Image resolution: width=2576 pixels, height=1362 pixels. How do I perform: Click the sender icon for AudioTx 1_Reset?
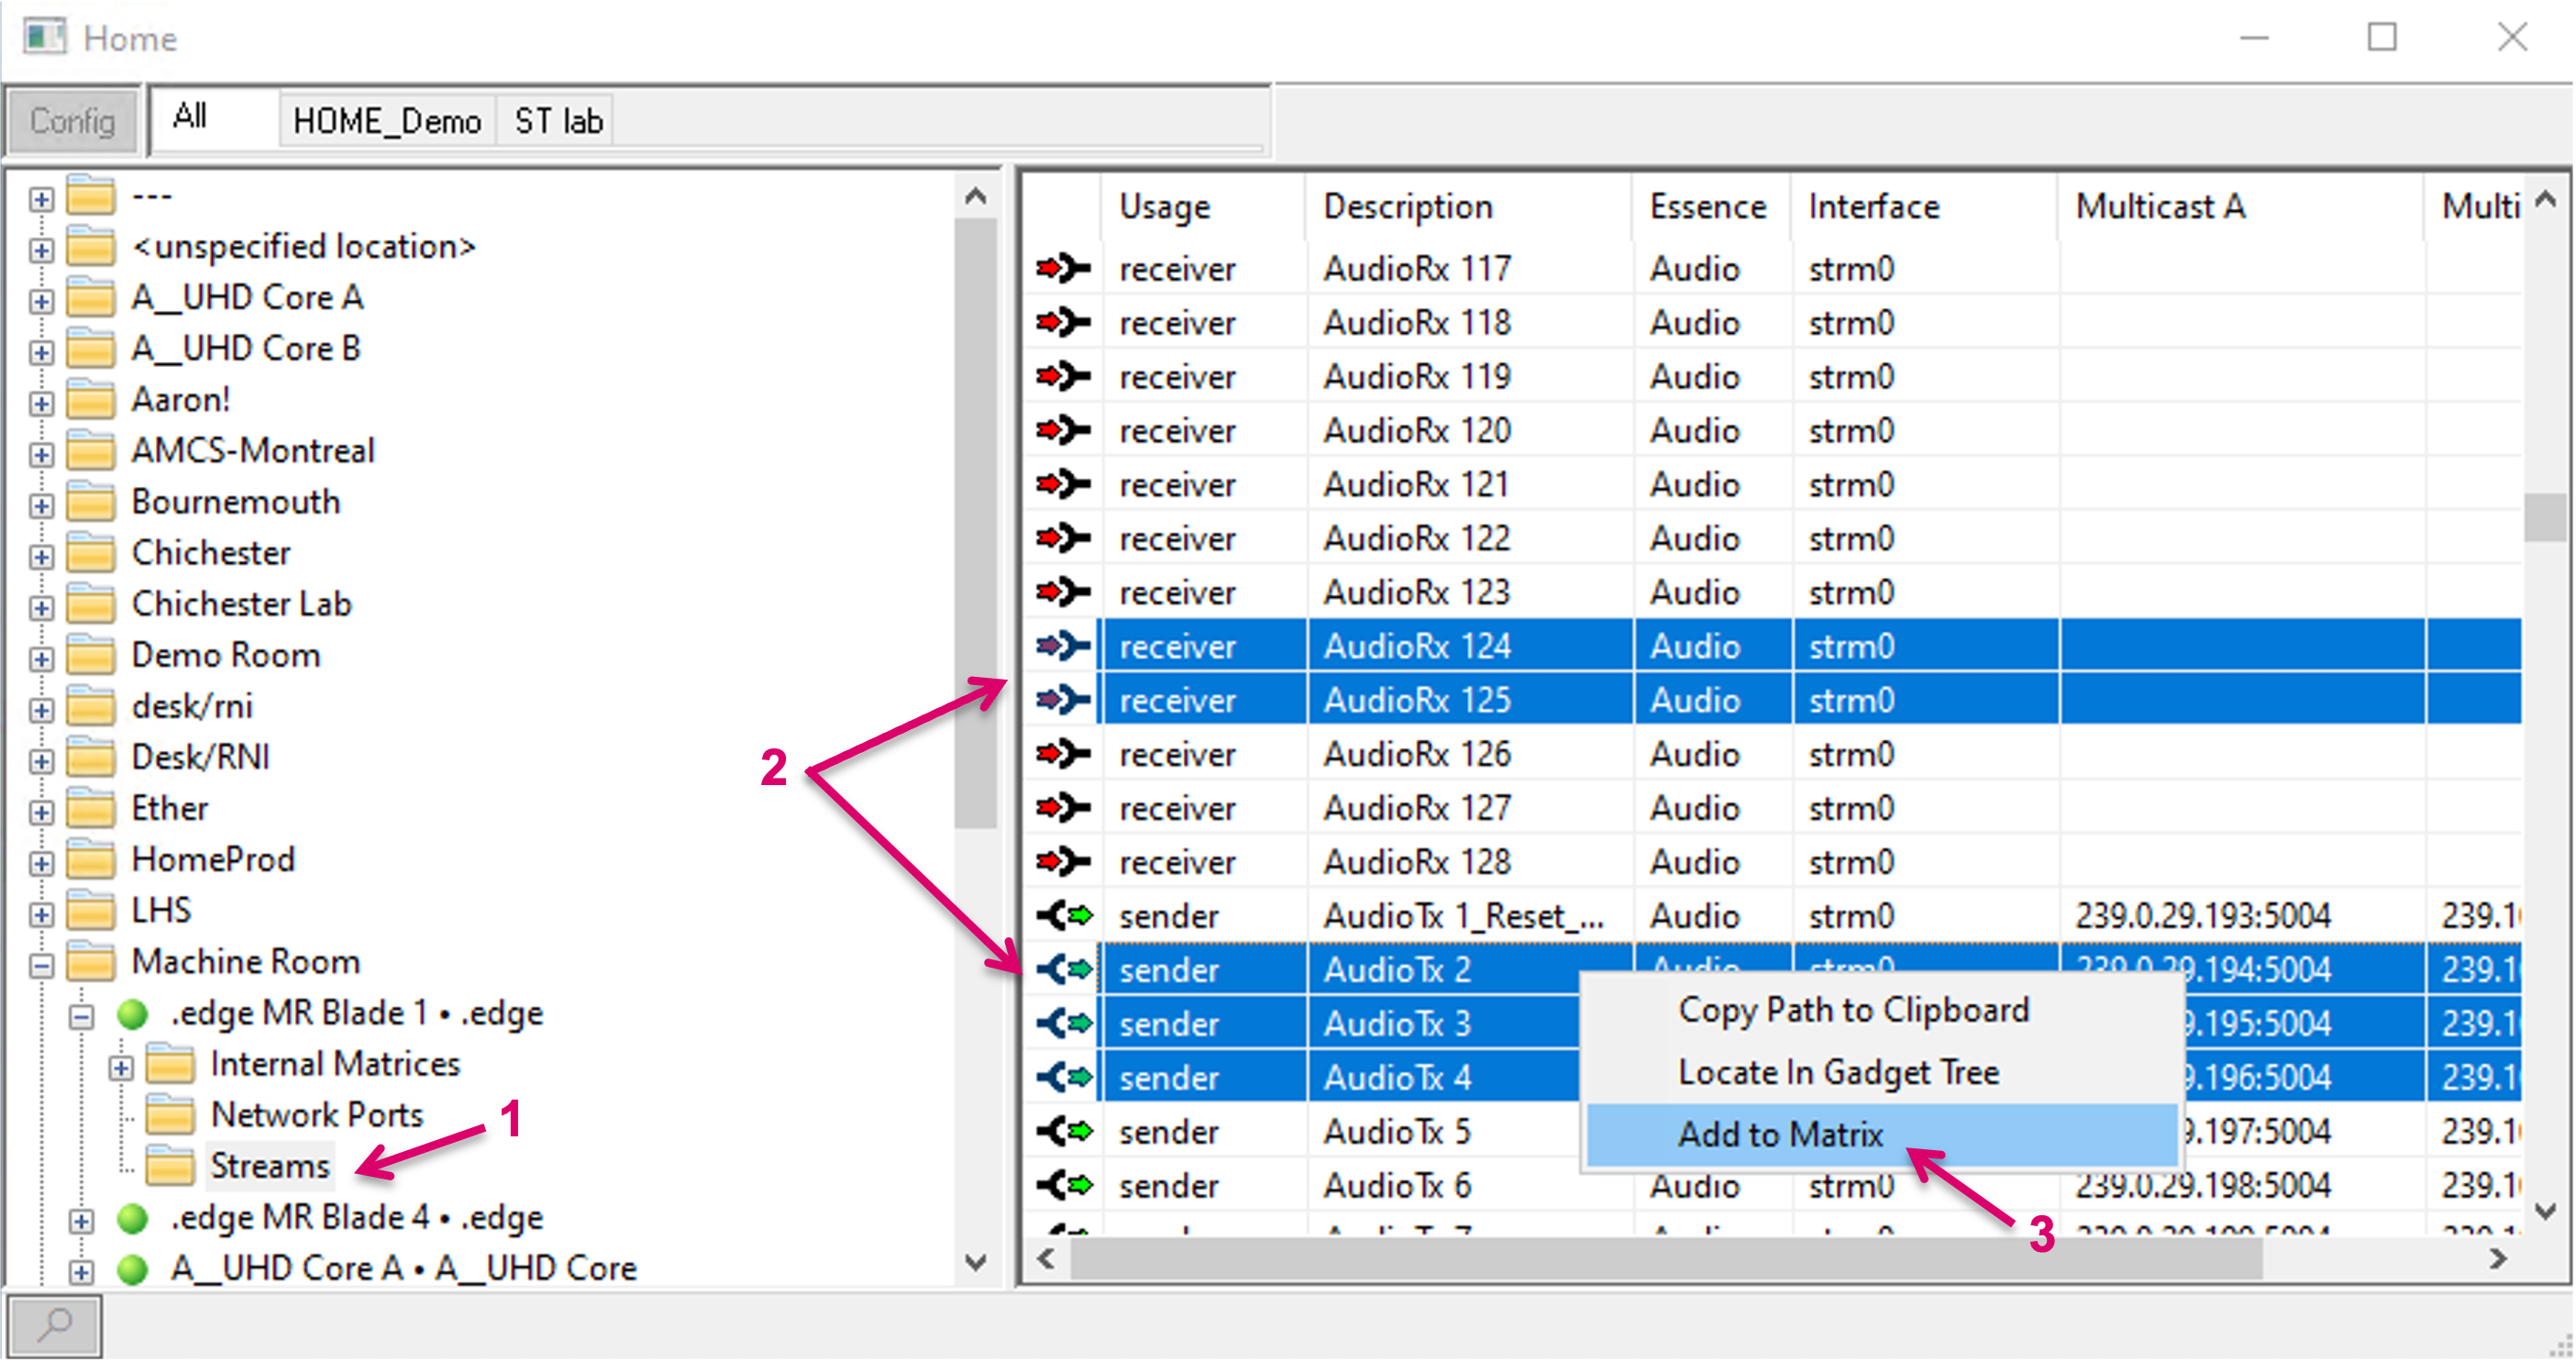(x=1062, y=915)
